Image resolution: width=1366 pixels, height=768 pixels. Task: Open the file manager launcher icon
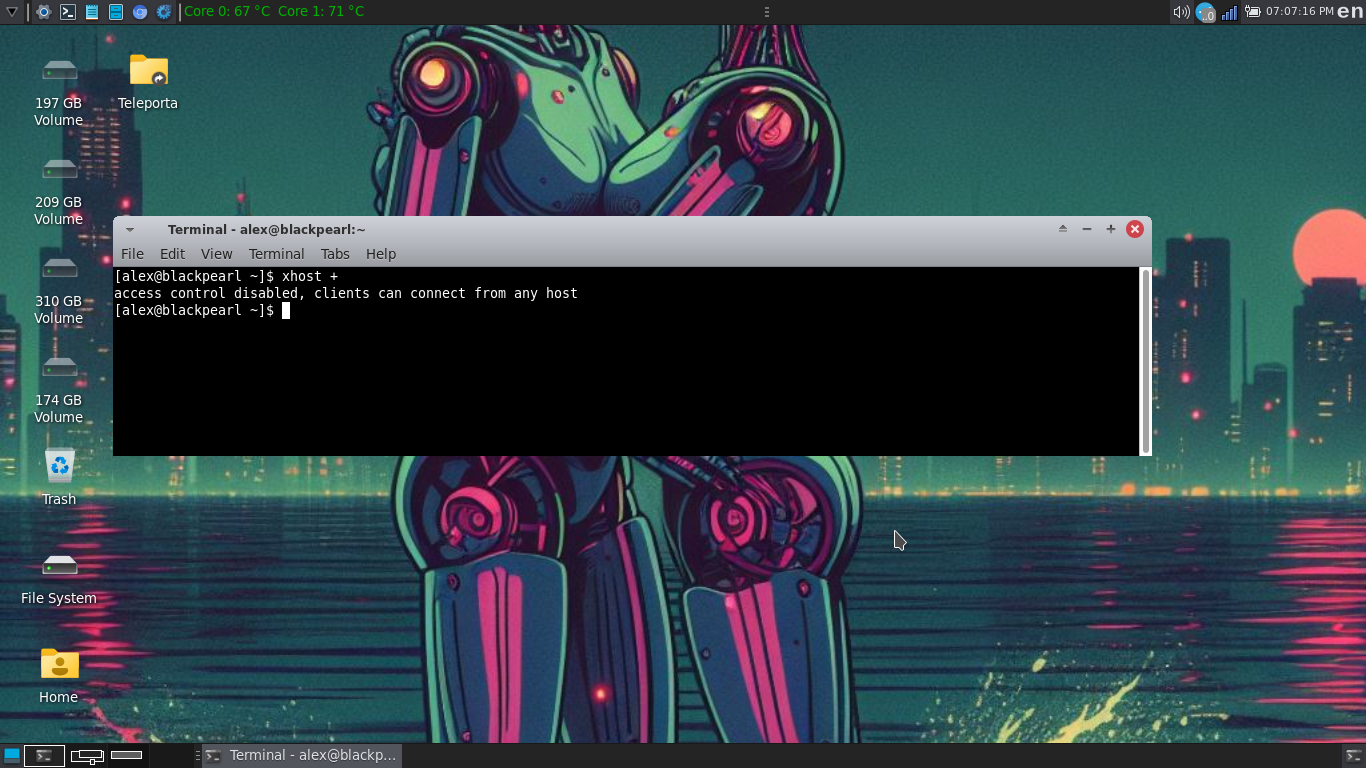(x=116, y=12)
